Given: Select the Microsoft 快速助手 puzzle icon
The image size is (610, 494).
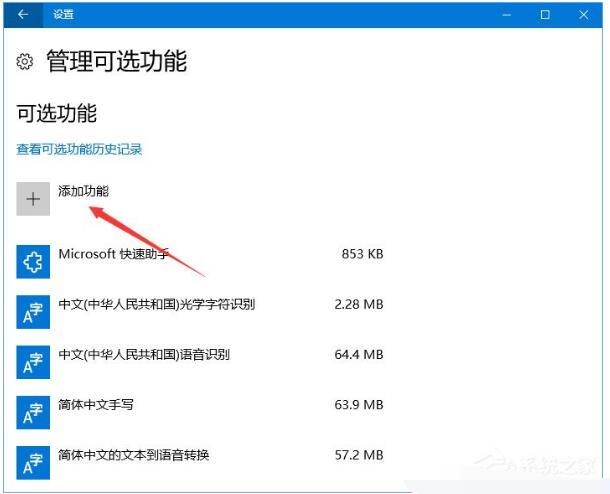Looking at the screenshot, I should (33, 261).
